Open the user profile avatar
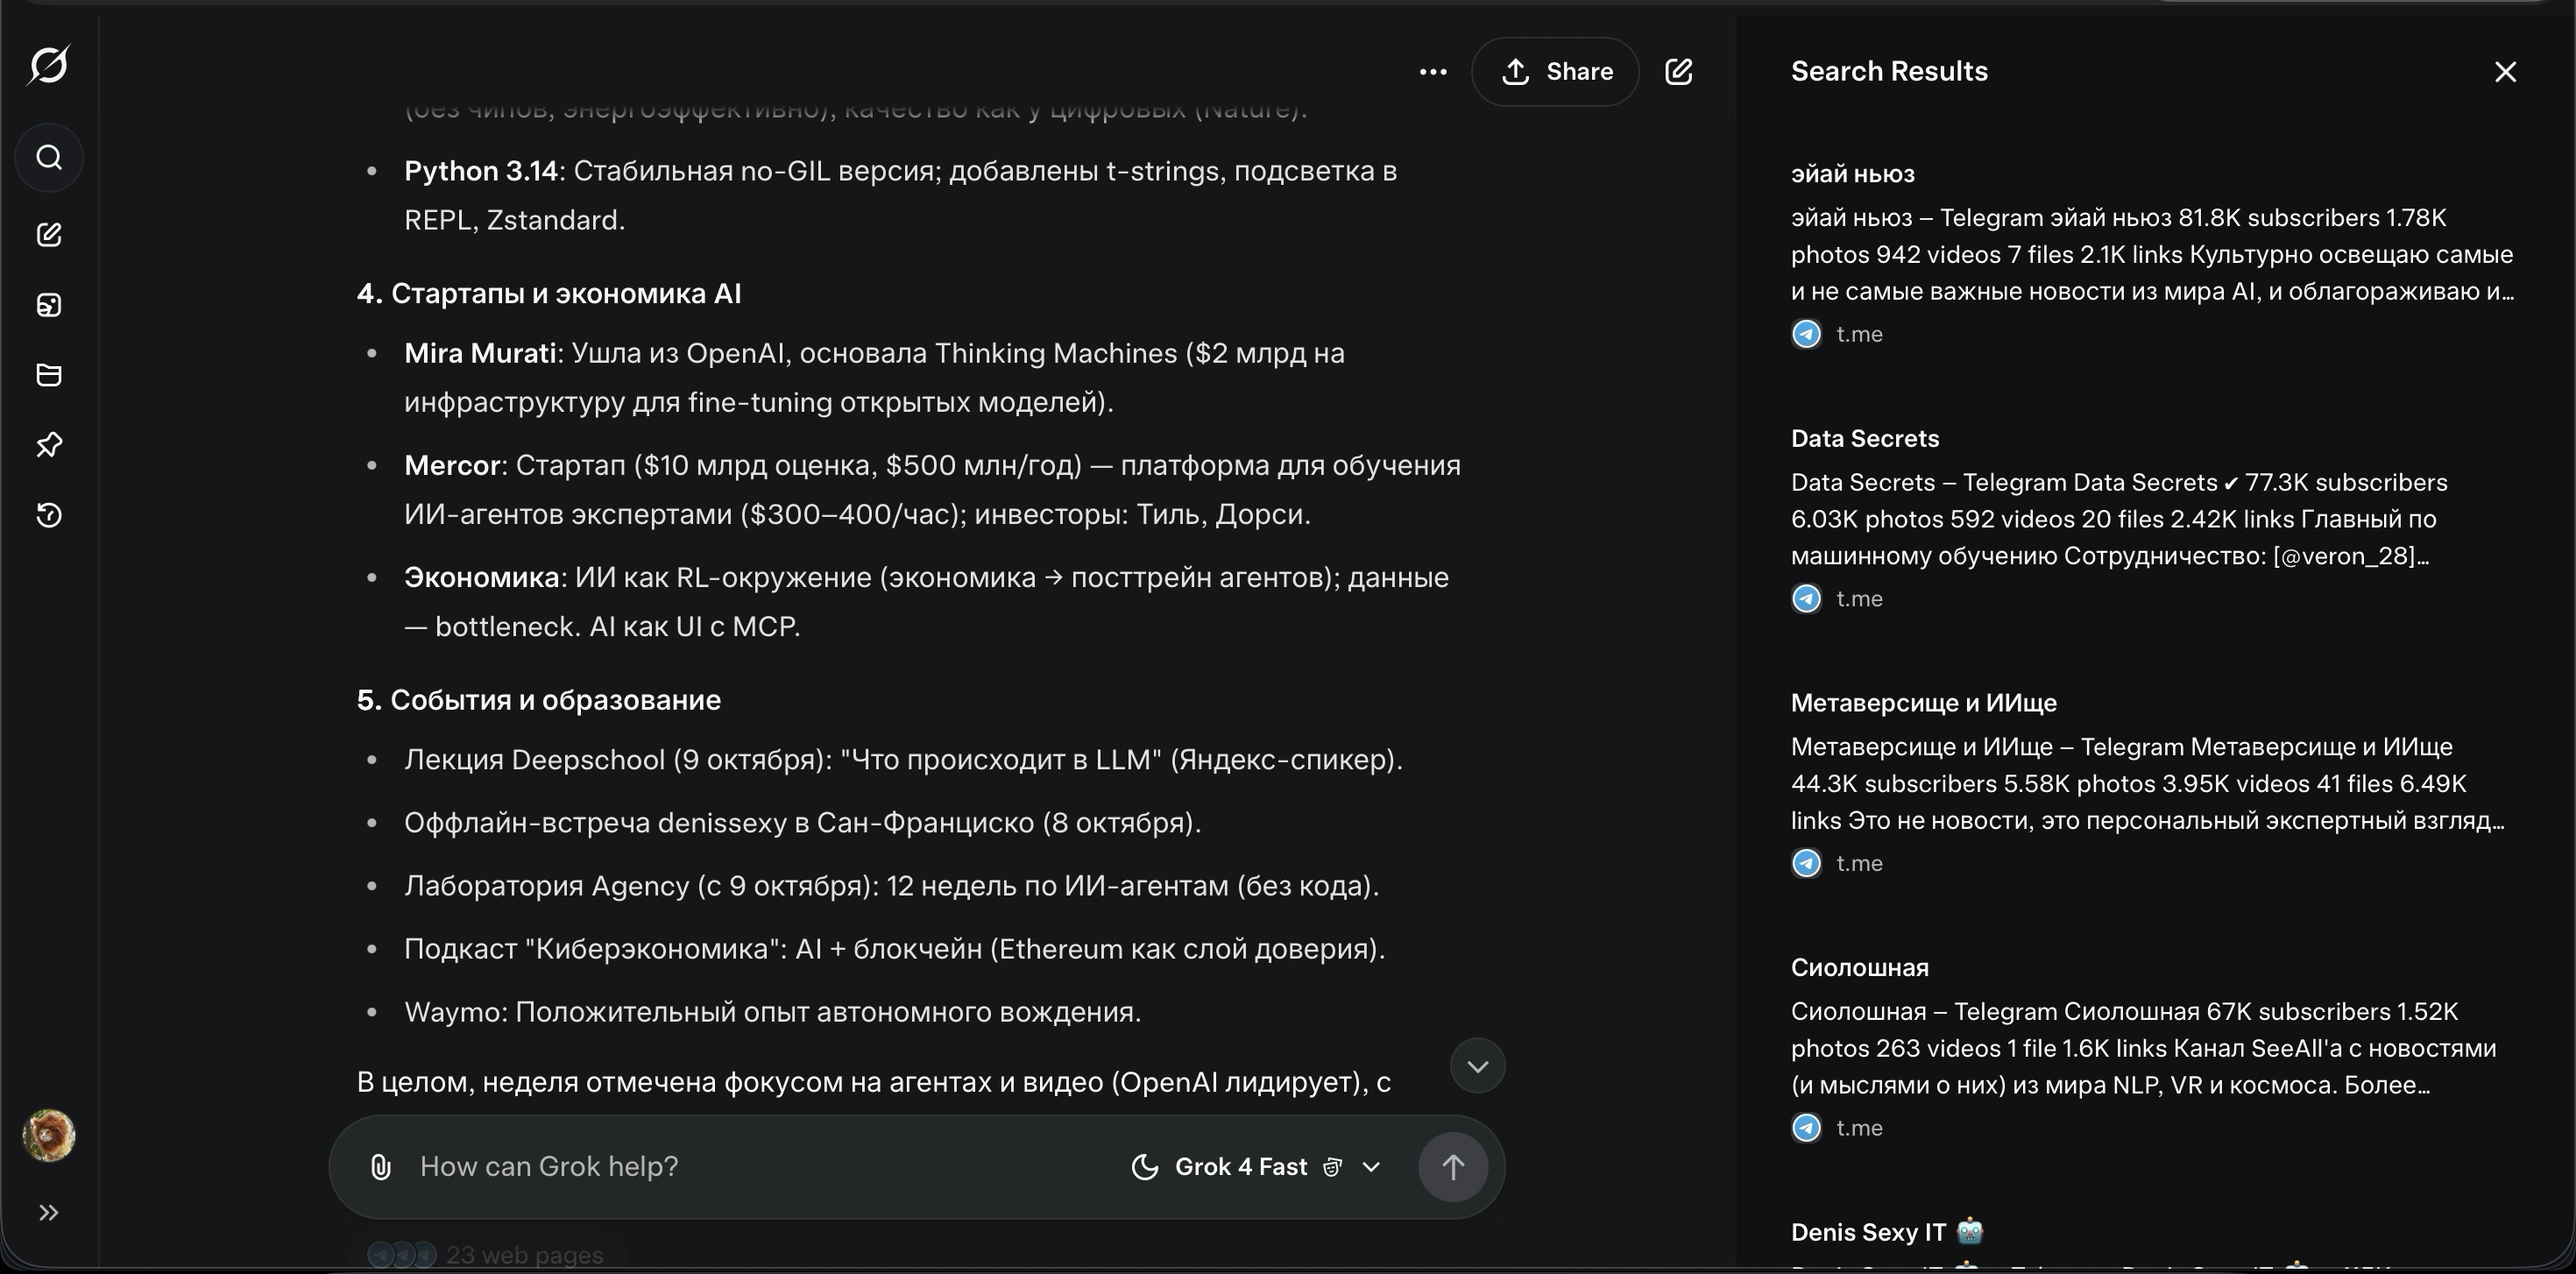This screenshot has width=2576, height=1274. (x=49, y=1135)
